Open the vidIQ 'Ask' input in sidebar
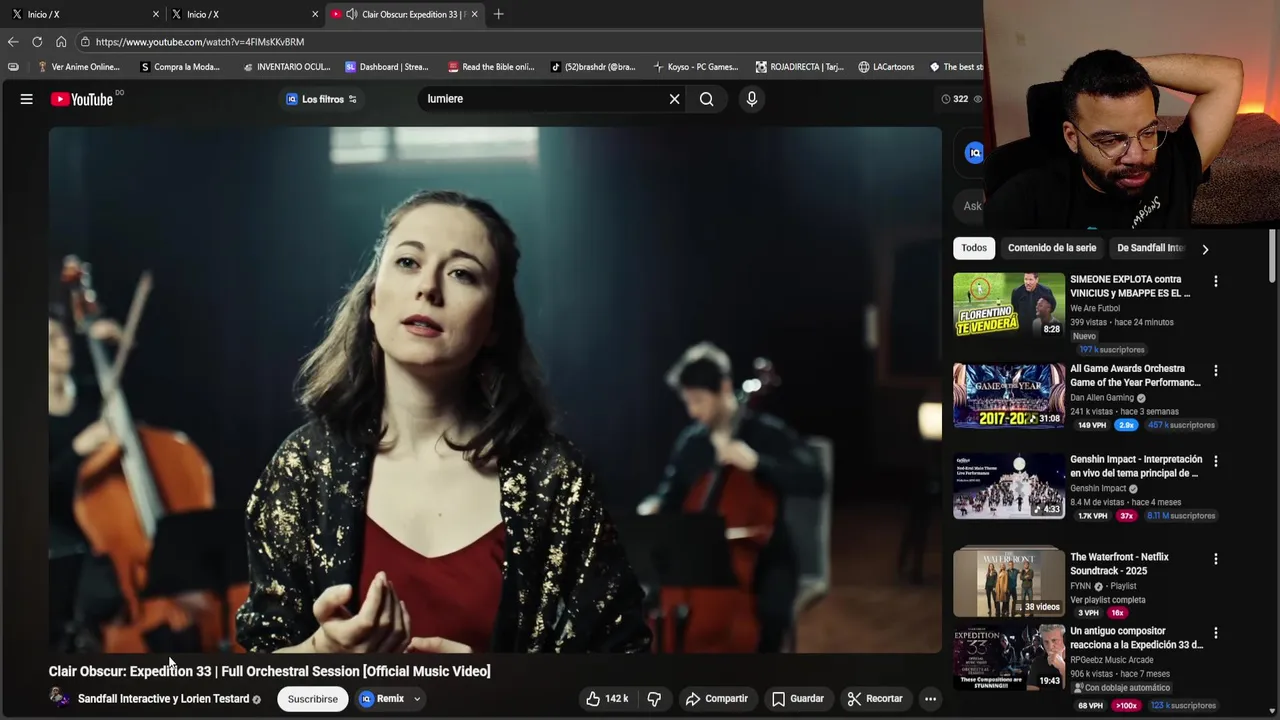Screen dimensions: 1280x720 coord(972,206)
